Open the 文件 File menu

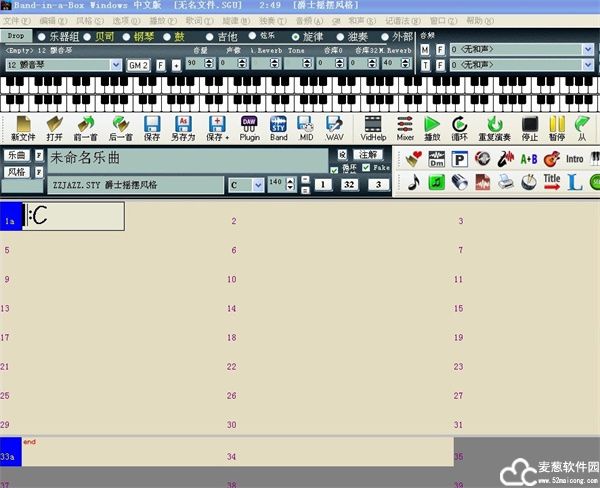tap(17, 21)
